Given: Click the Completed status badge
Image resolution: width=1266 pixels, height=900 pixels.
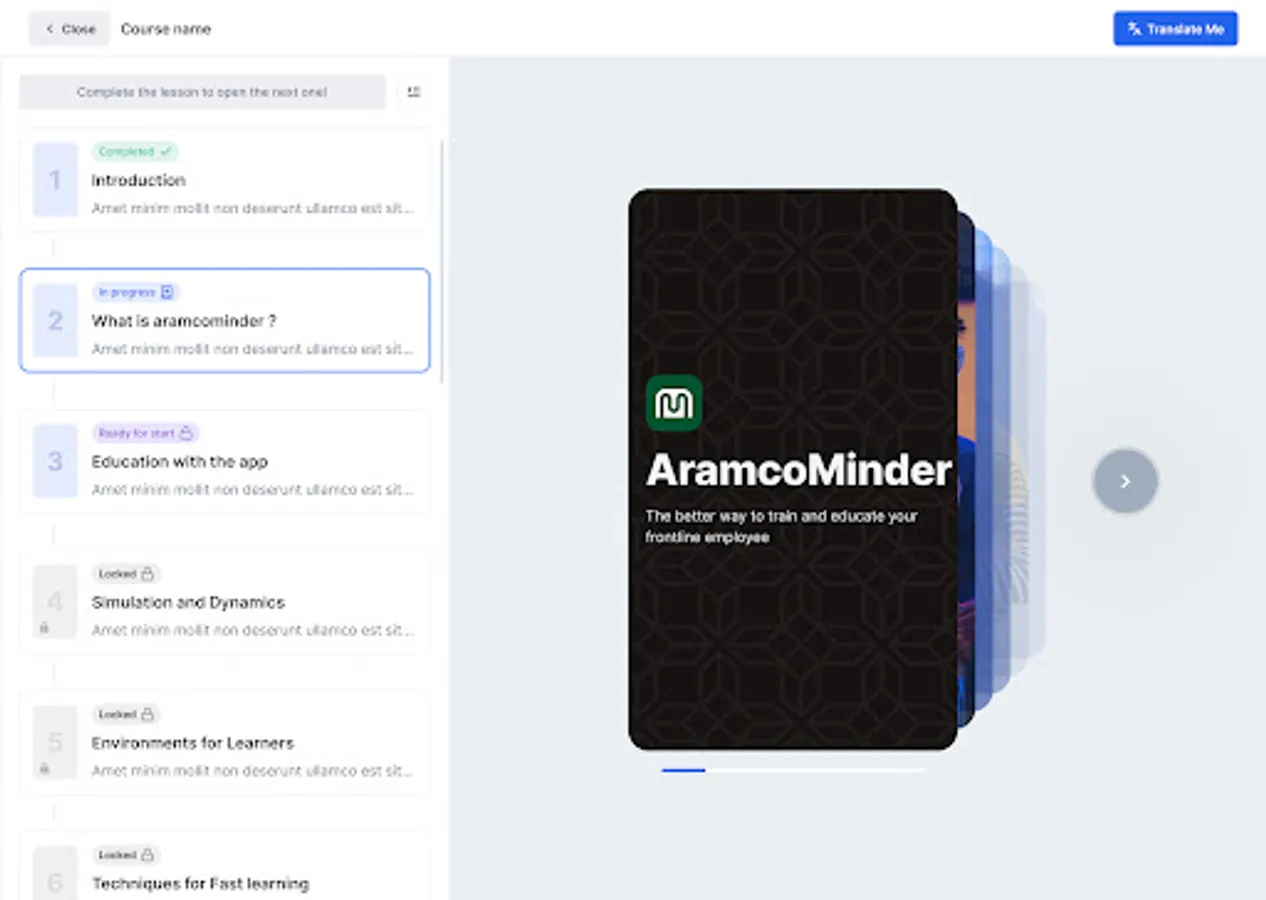Looking at the screenshot, I should pos(135,152).
